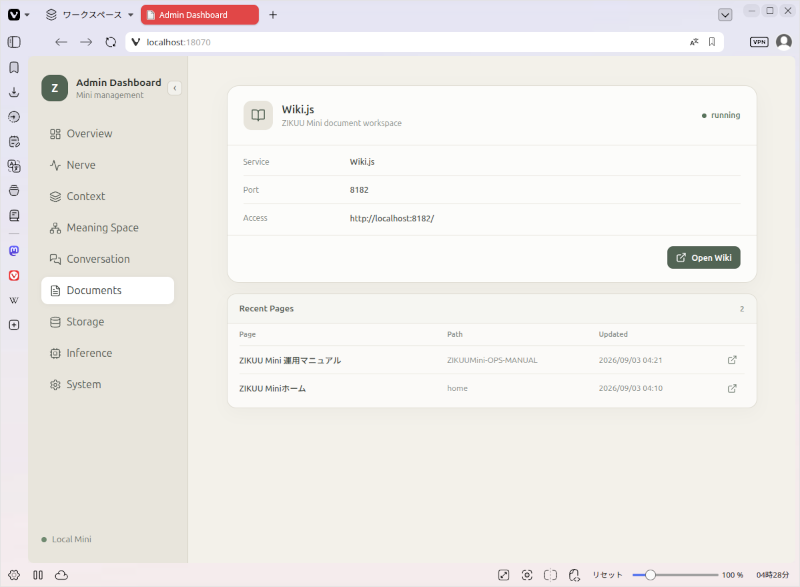Bookmark this page via address bar icon
The width and height of the screenshot is (800, 587).
pyautogui.click(x=712, y=42)
